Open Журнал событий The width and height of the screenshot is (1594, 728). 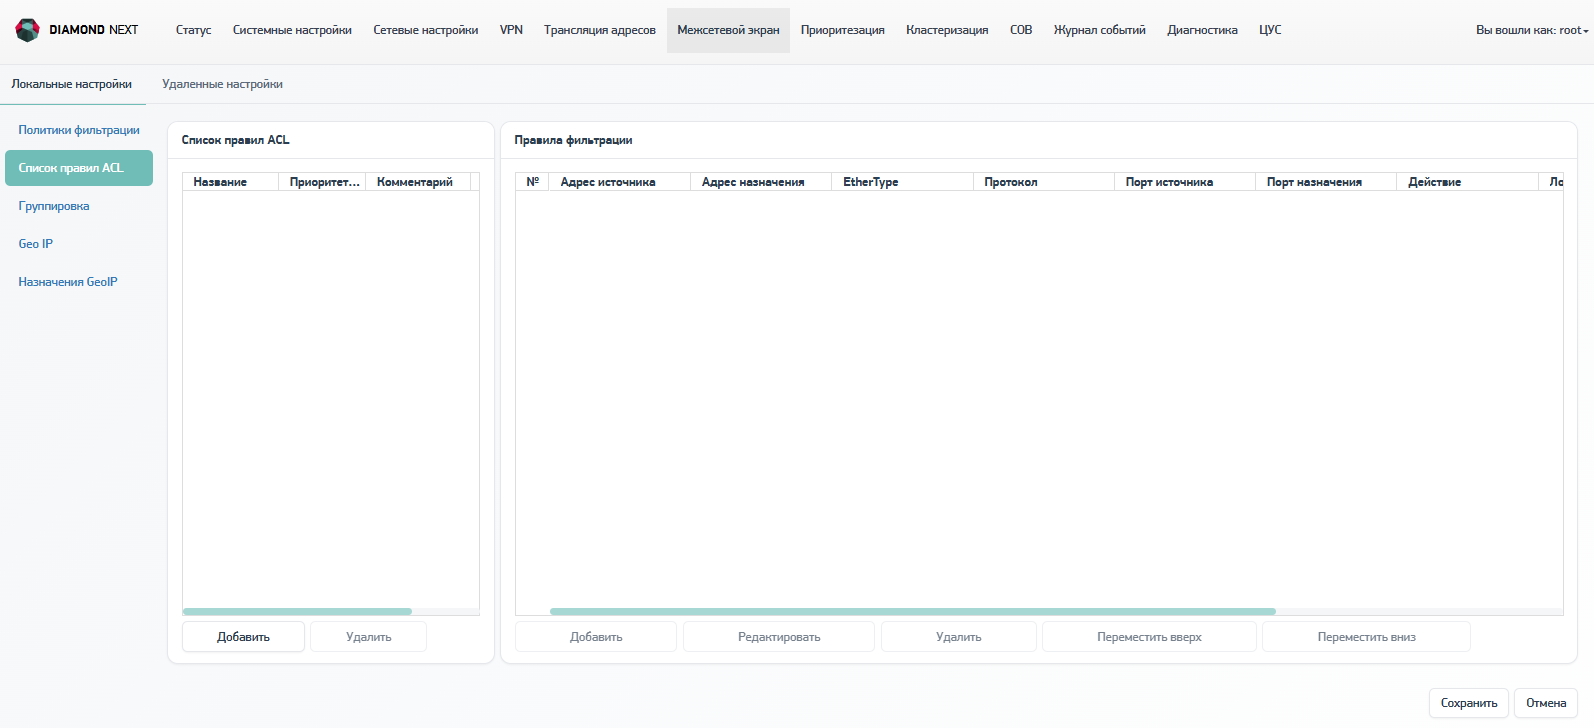(1100, 30)
